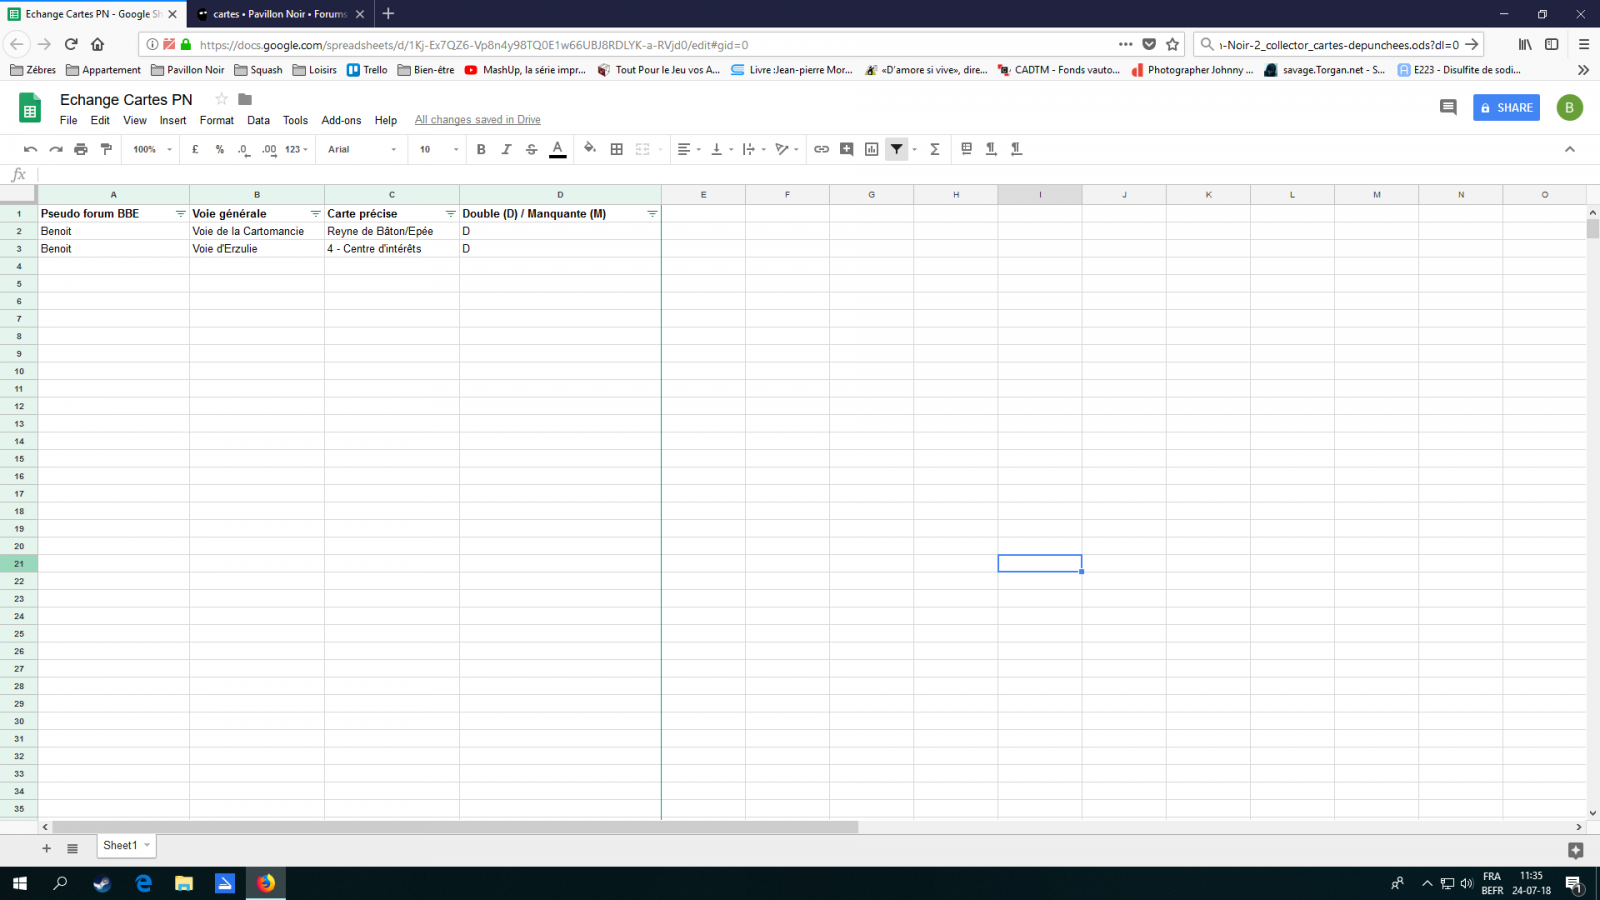This screenshot has width=1600, height=900.
Task: Insert a chart using toolbar icon
Action: (872, 149)
